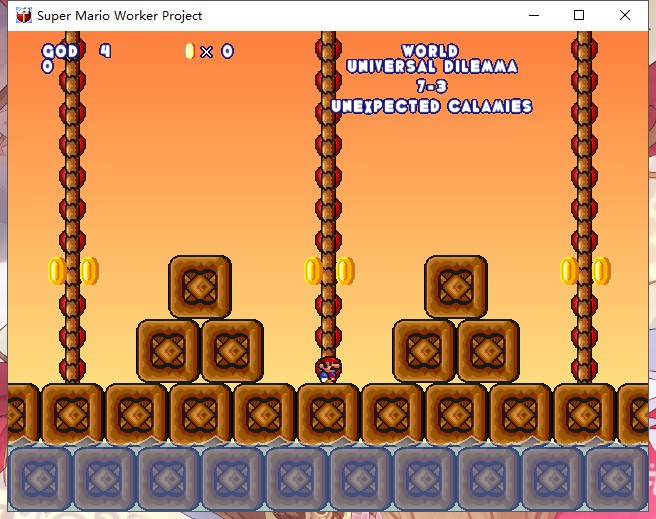
Task: Click Mario standing at the middle rope
Action: 329,370
